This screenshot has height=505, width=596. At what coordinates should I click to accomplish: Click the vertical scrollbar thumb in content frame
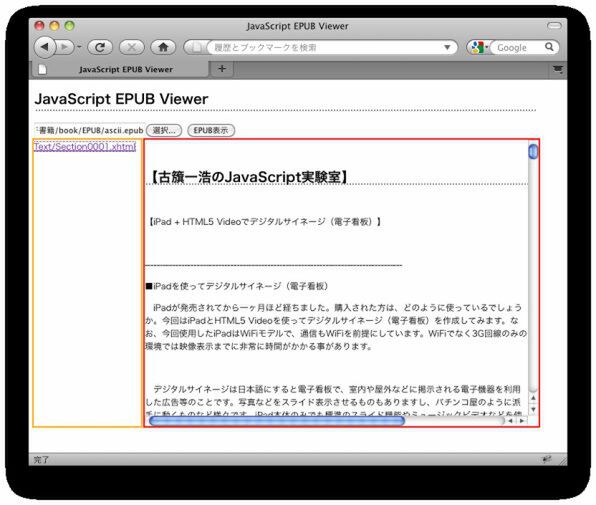coord(533,151)
